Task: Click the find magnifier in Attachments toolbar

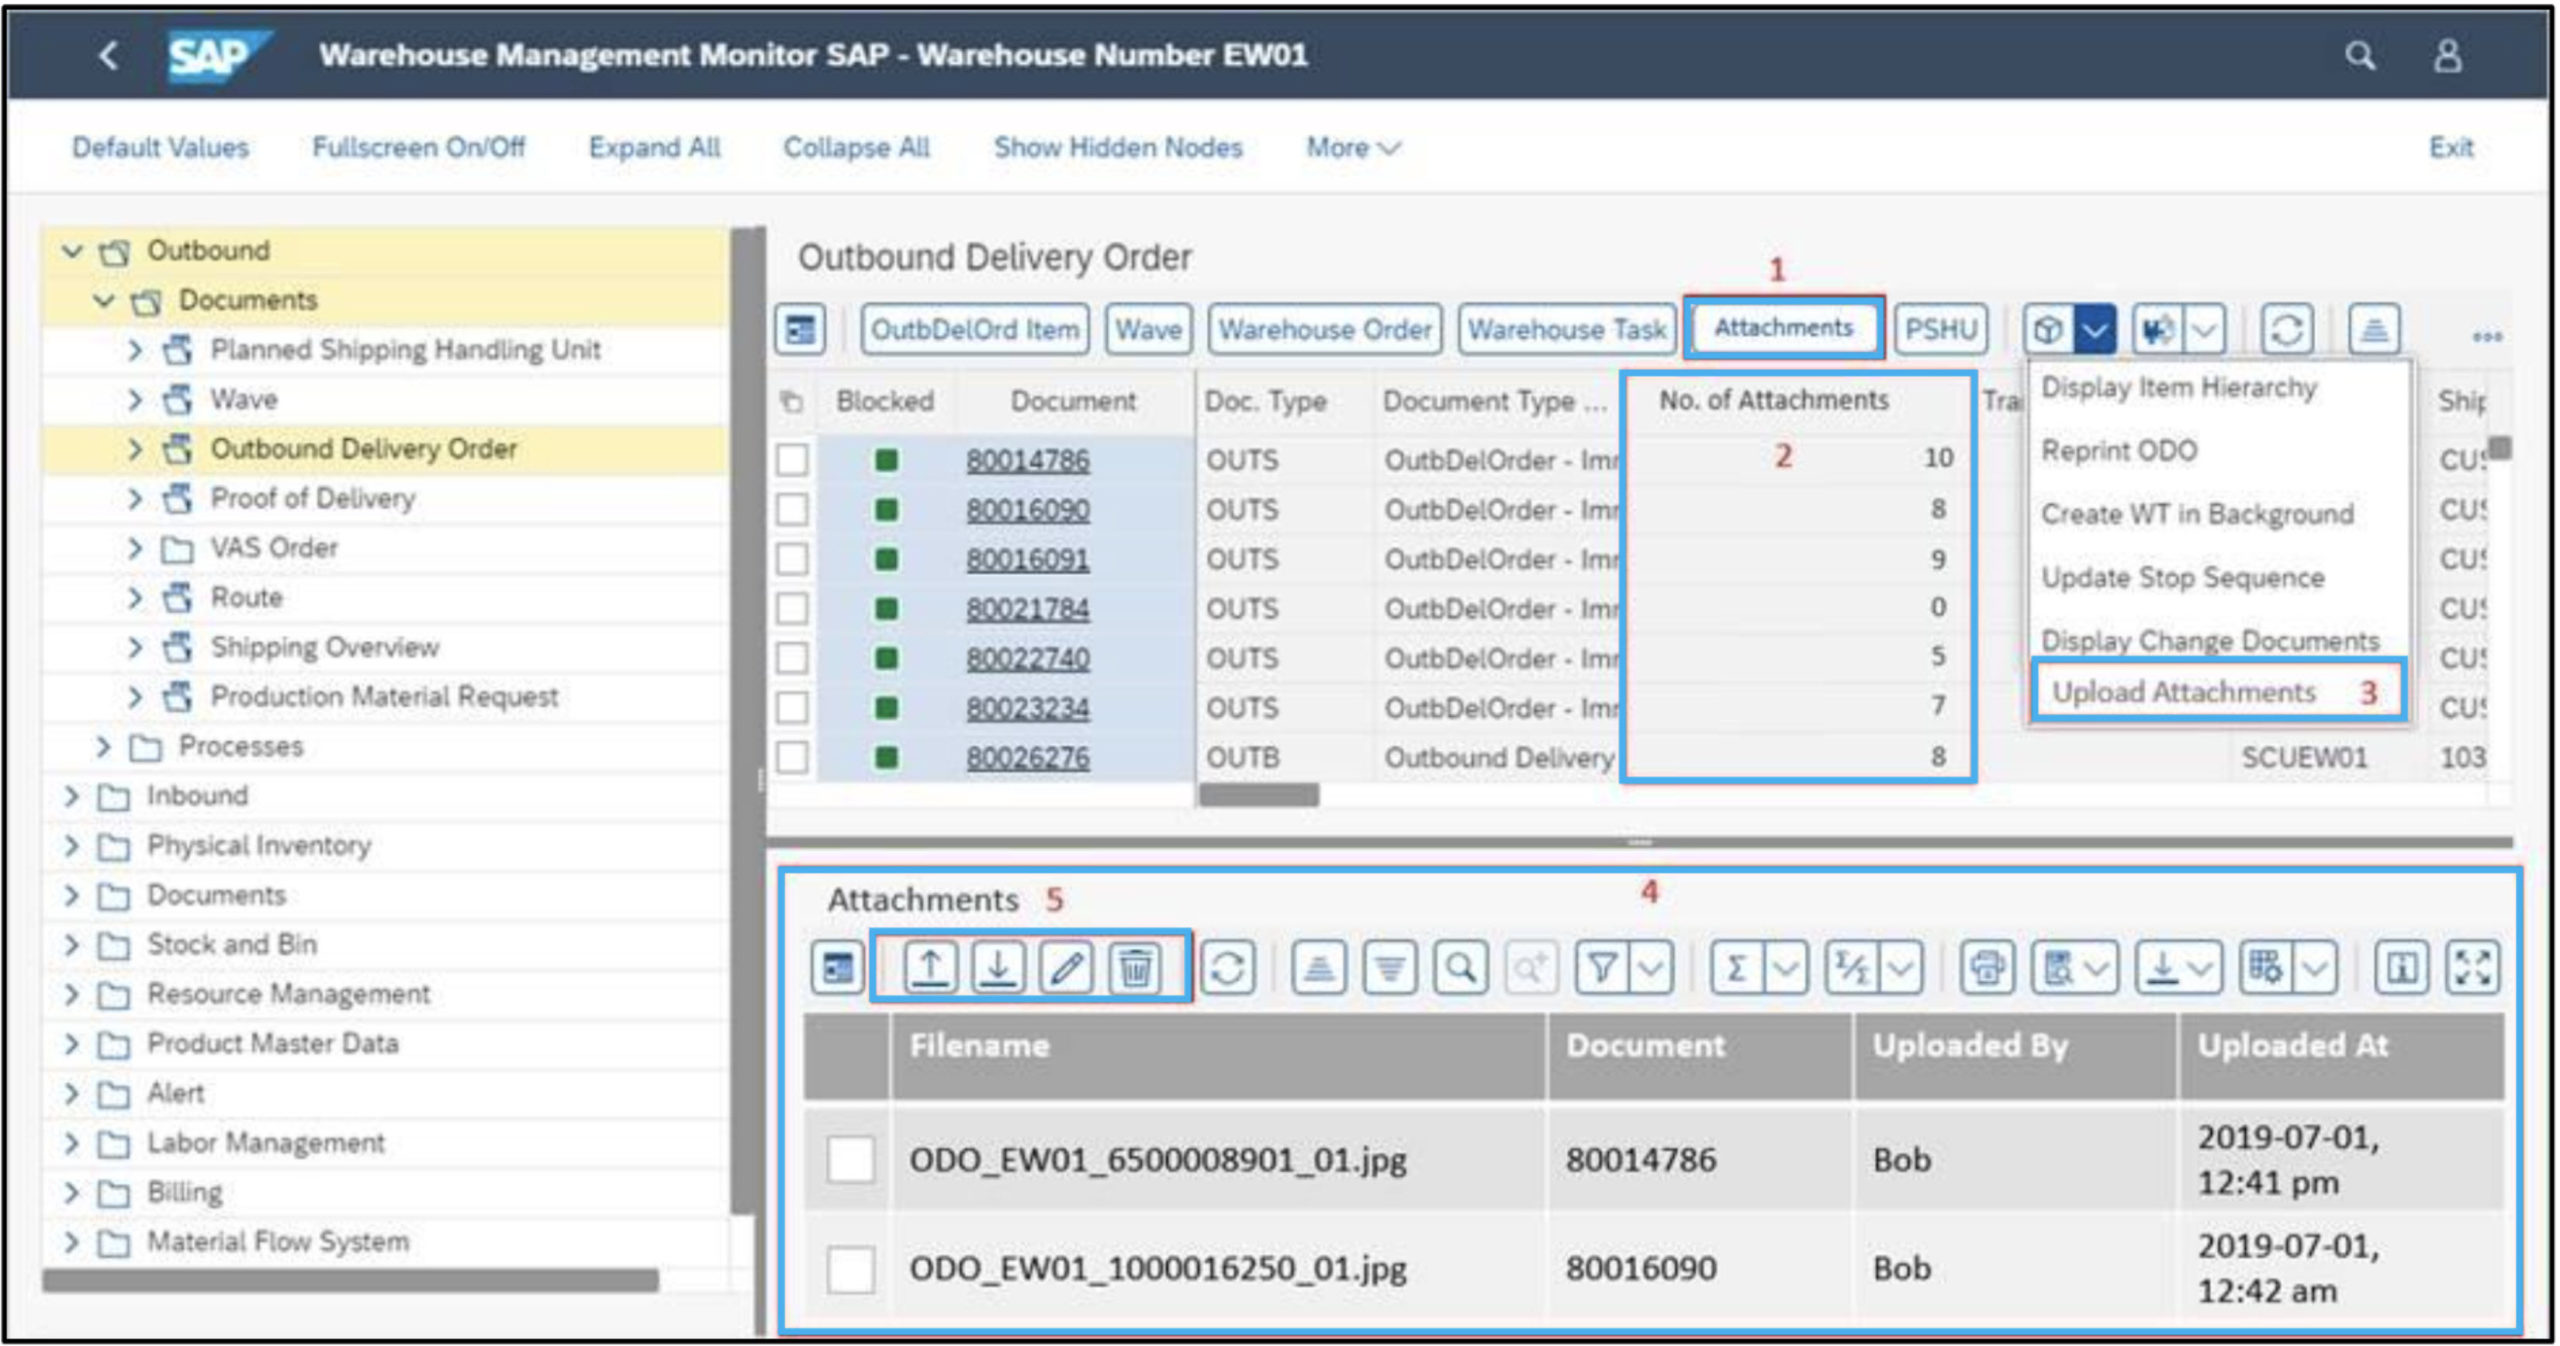Action: pos(1460,967)
